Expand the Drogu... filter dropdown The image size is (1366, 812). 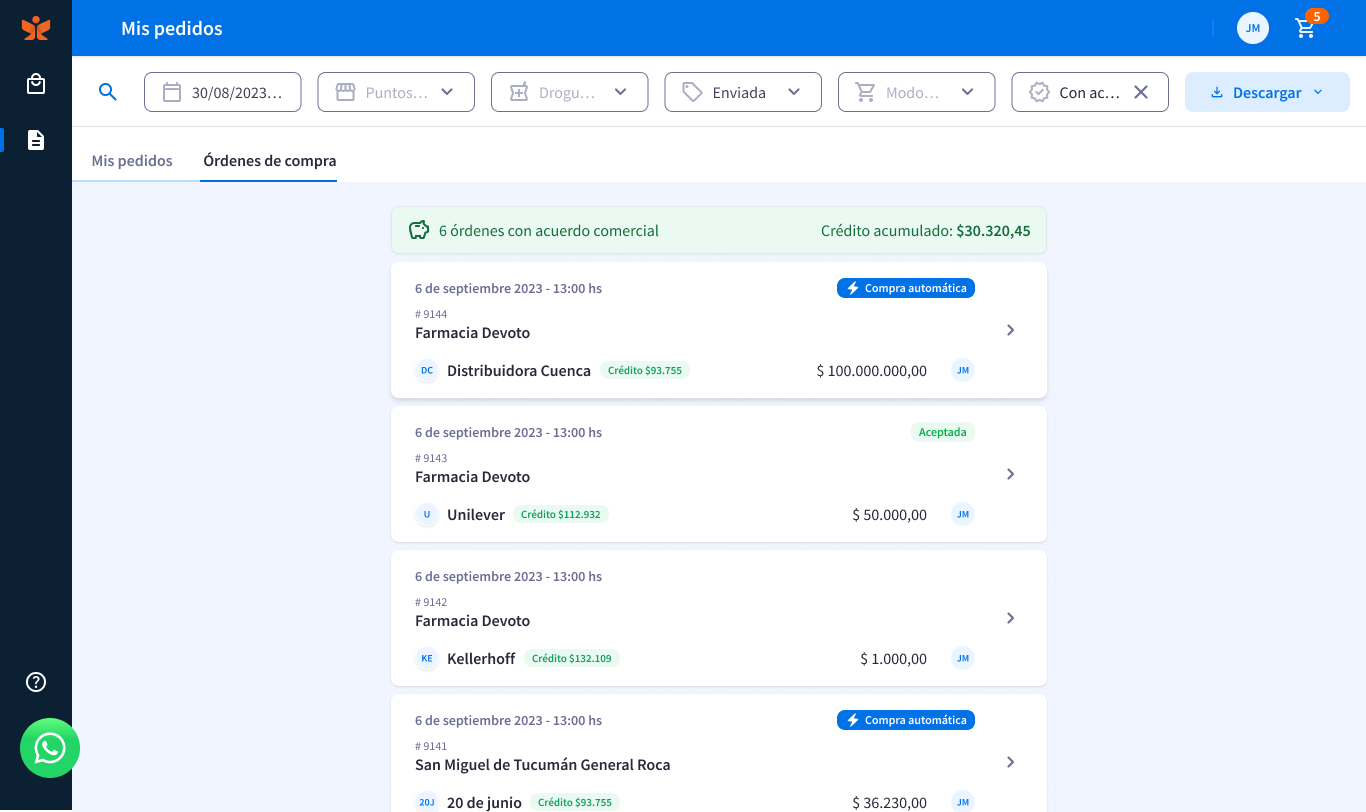(x=570, y=92)
